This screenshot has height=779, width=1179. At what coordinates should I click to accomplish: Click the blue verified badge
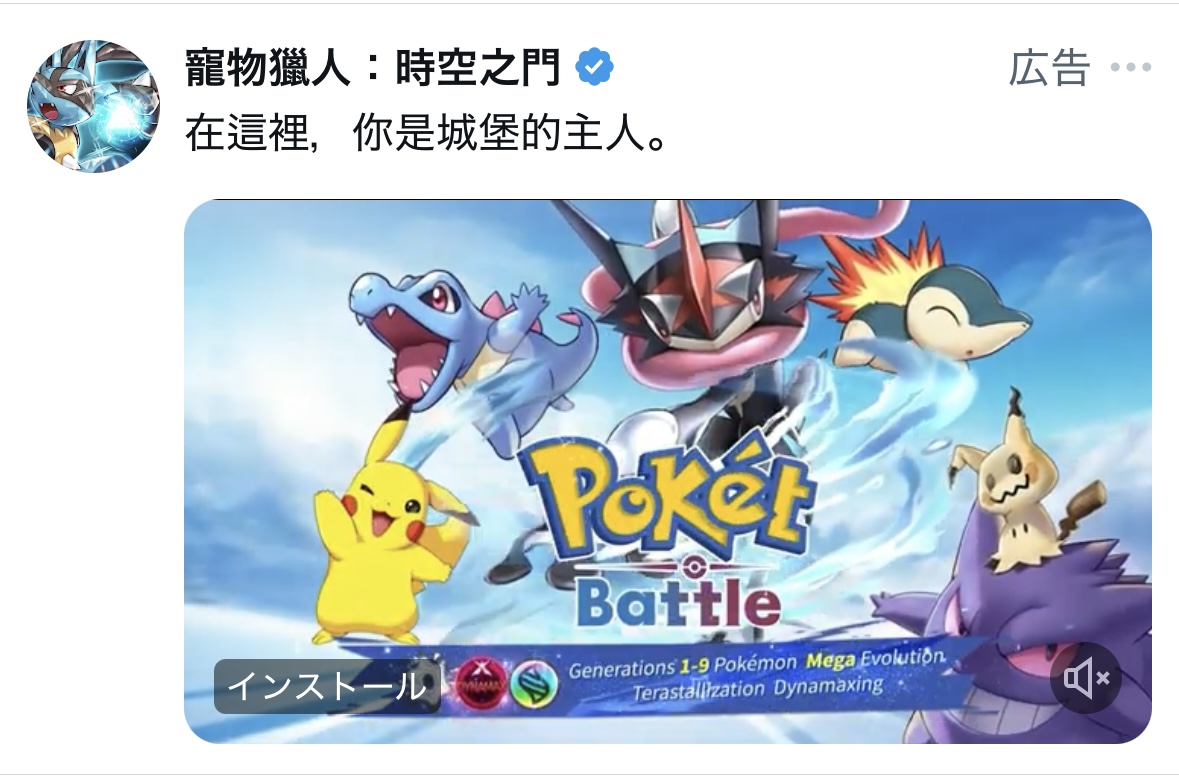(x=594, y=67)
